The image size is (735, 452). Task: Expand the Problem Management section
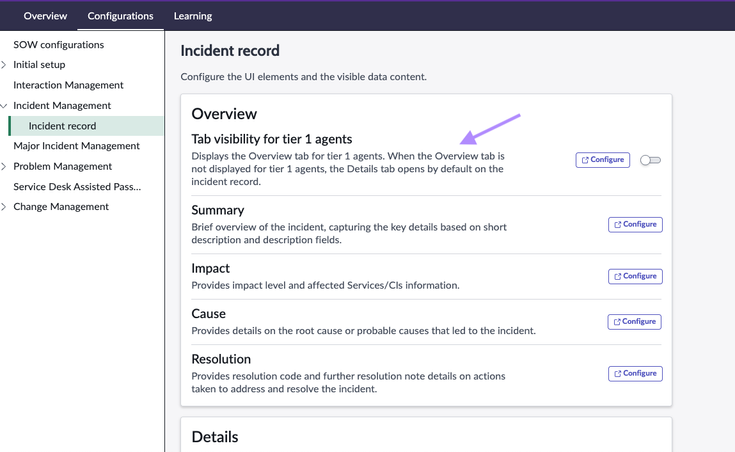[x=4, y=167]
